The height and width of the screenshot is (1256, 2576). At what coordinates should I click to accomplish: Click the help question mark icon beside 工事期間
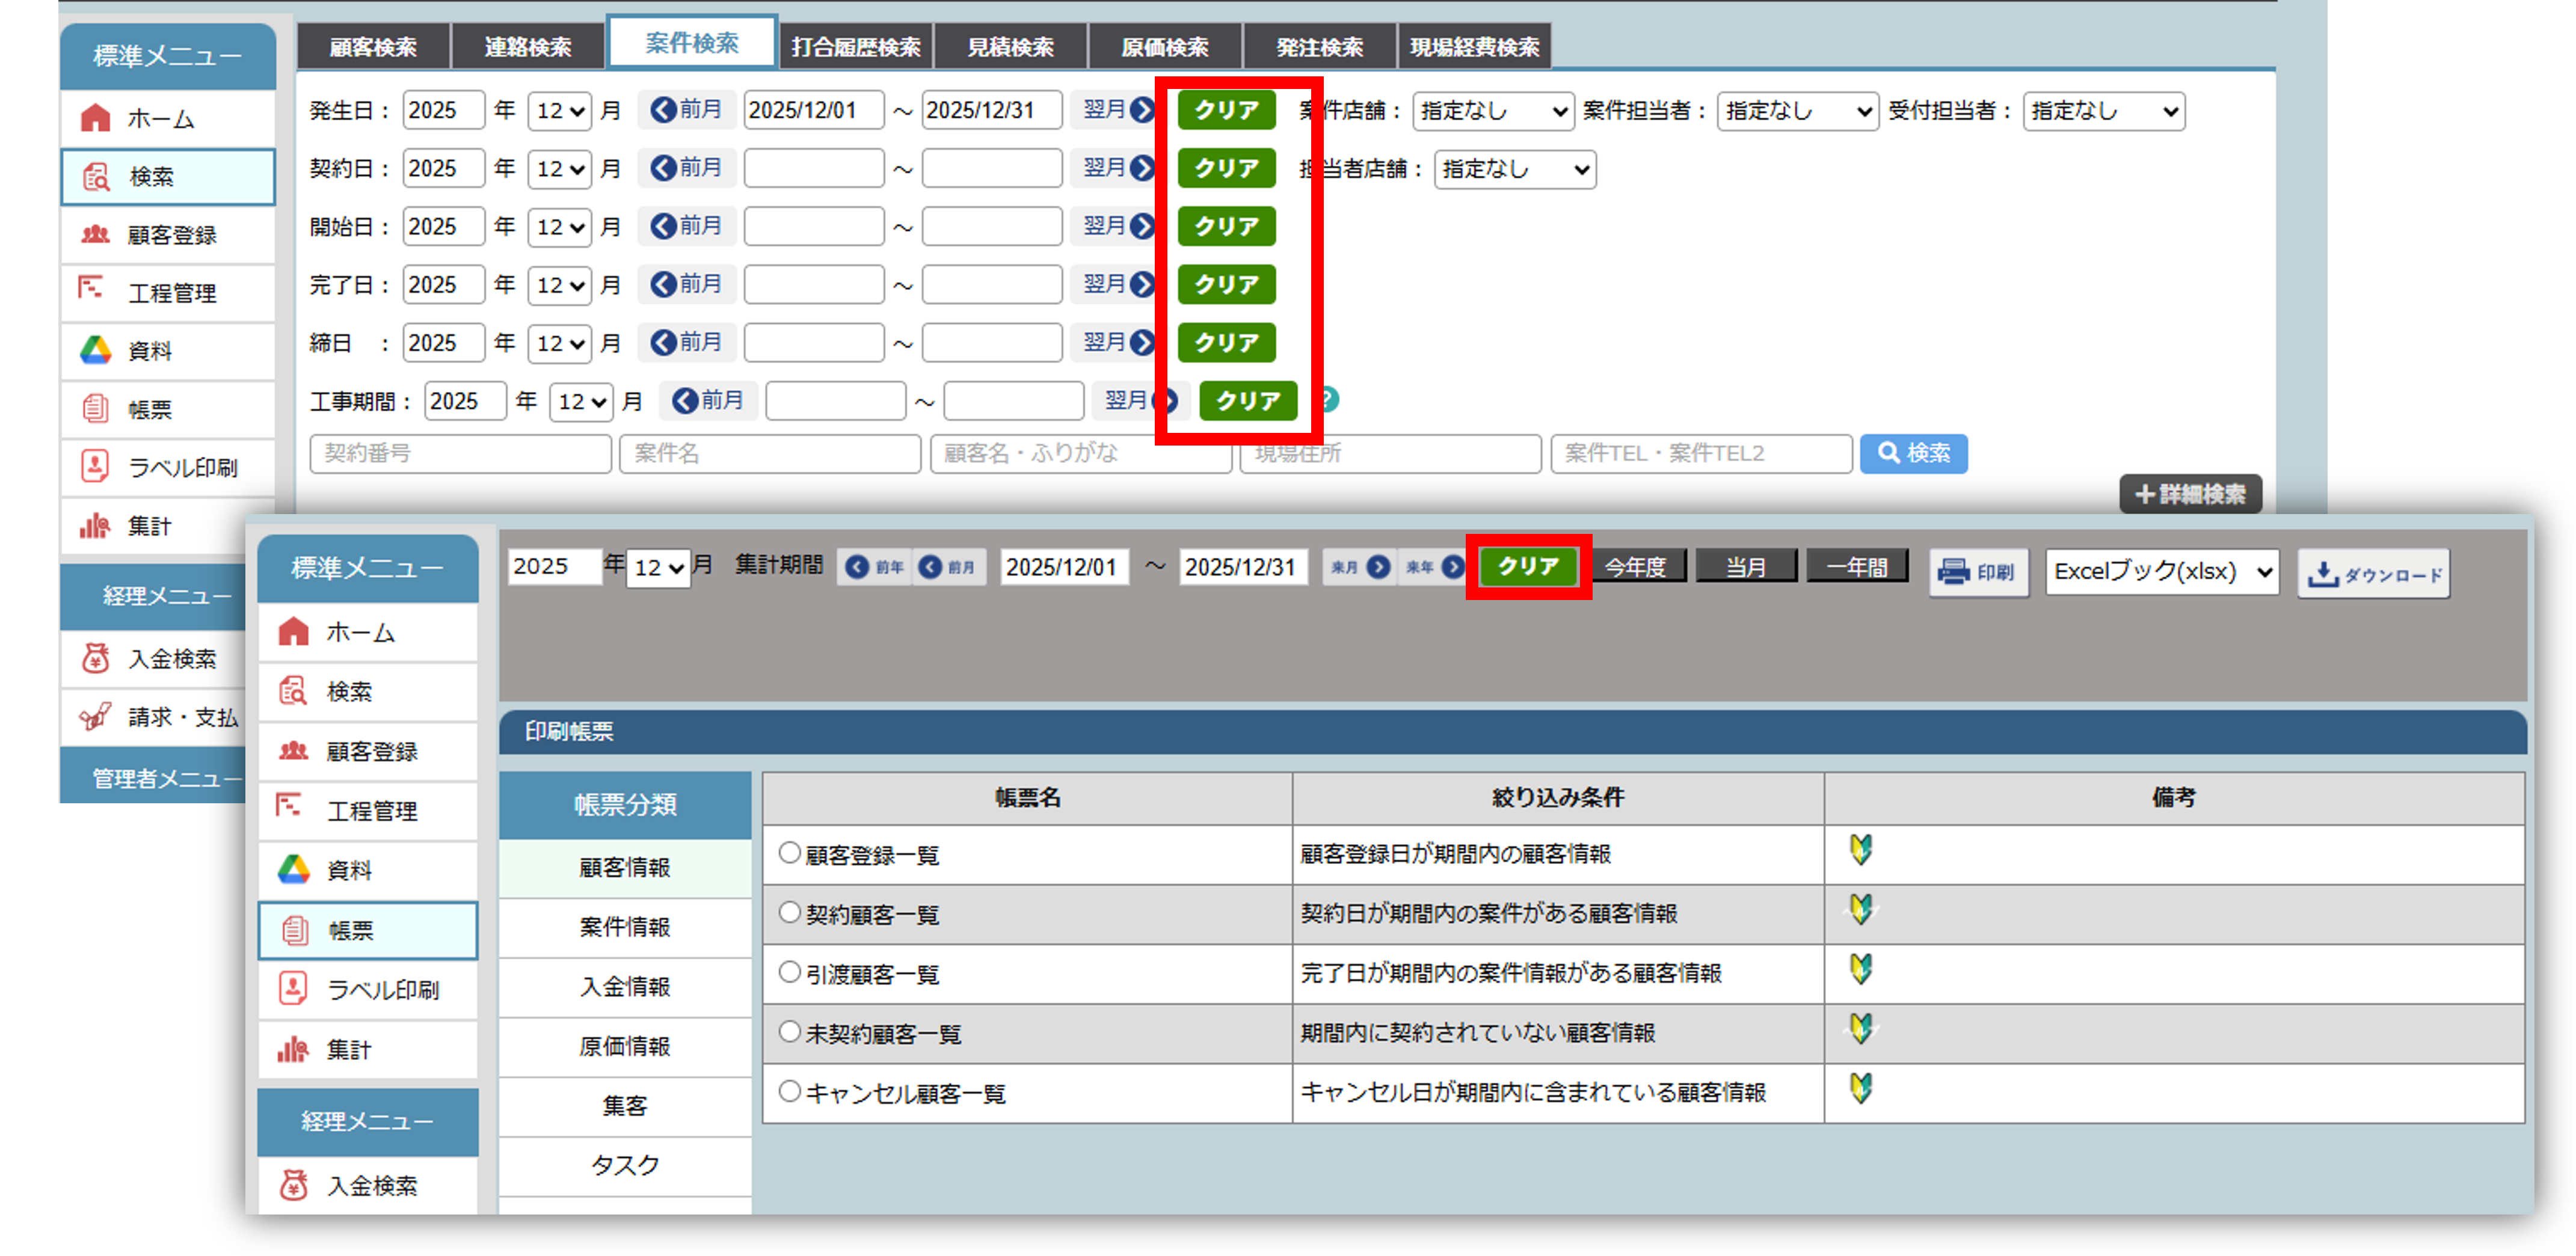1327,400
